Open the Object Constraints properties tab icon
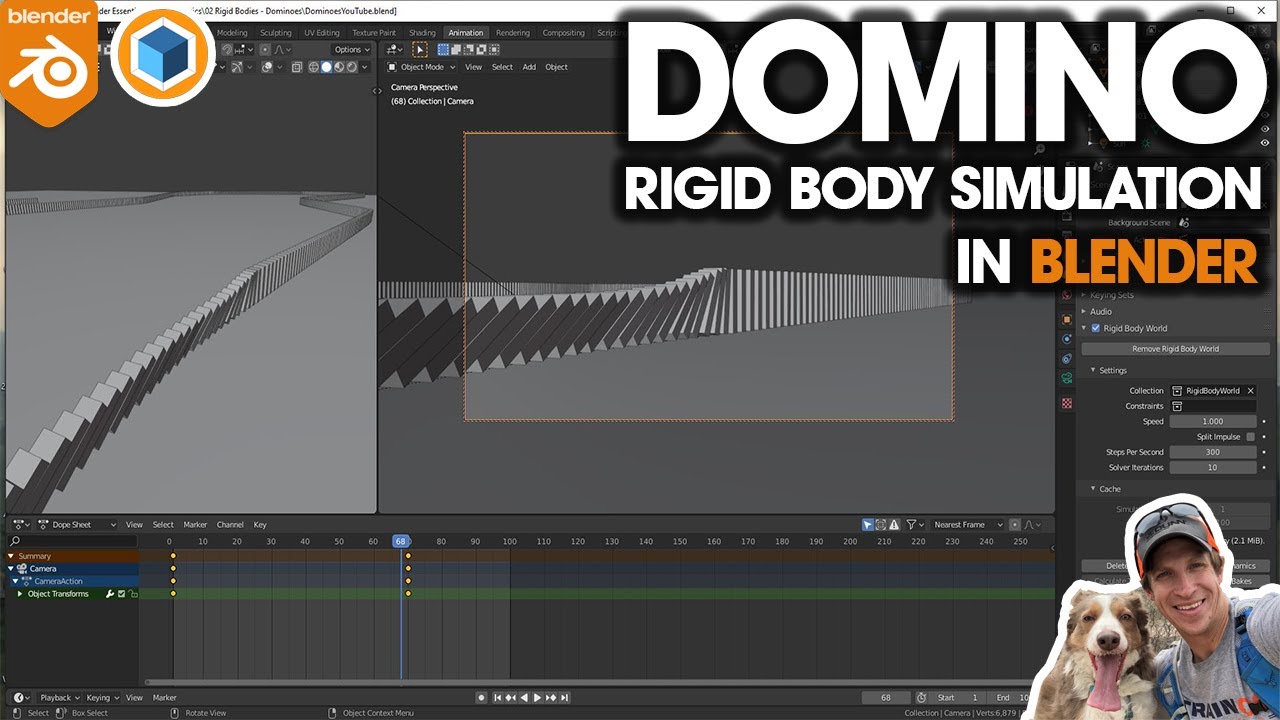 pos(1067,358)
